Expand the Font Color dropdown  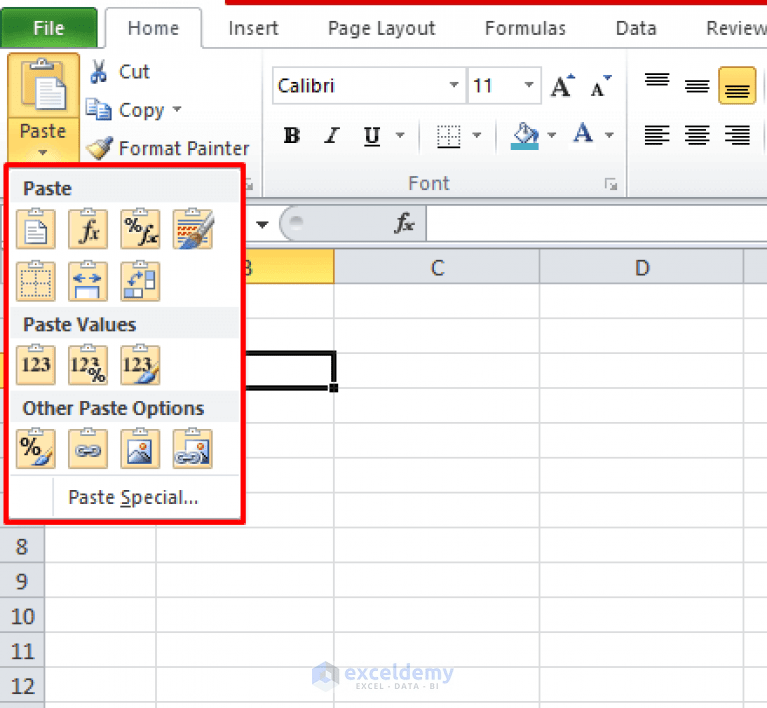tap(609, 135)
